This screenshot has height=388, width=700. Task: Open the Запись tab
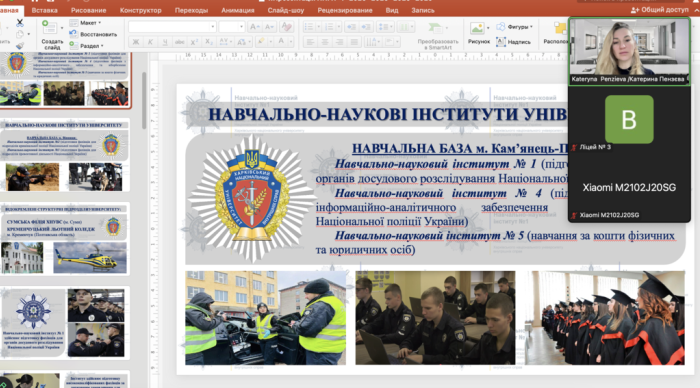click(x=422, y=10)
